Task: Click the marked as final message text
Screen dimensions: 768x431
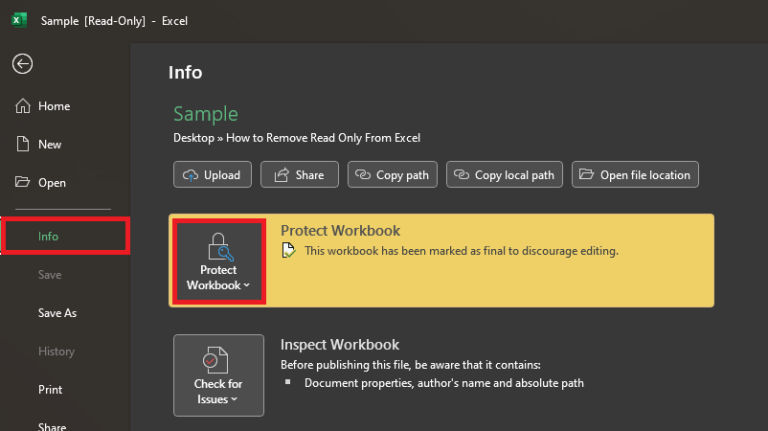Action: [461, 251]
